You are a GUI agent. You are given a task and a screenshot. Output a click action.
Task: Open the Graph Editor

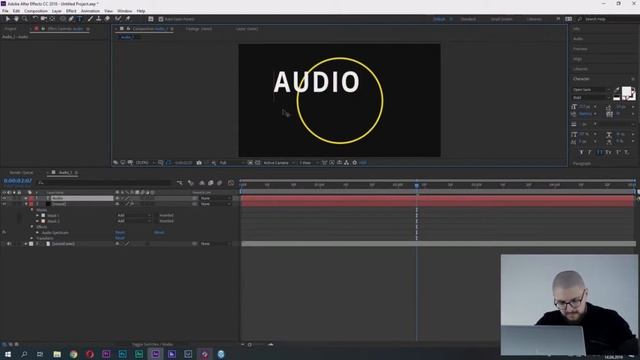(x=231, y=183)
